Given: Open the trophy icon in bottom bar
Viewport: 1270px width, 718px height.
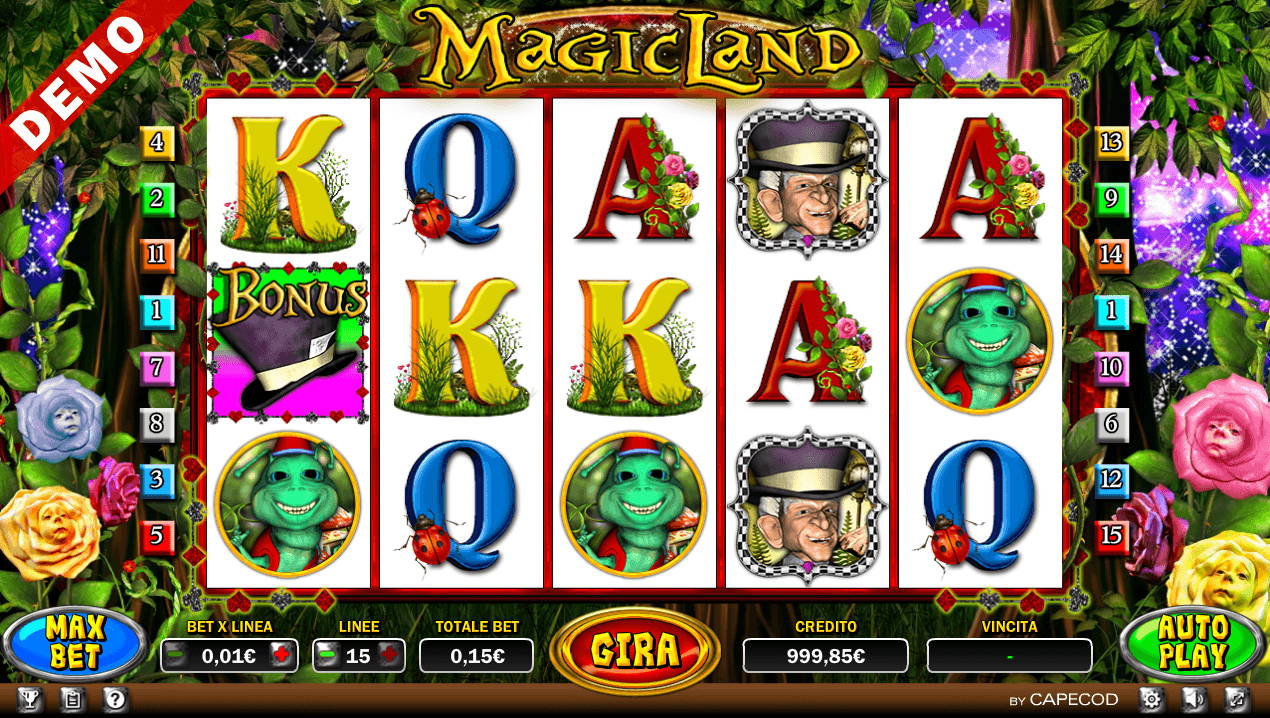Looking at the screenshot, I should click(28, 700).
